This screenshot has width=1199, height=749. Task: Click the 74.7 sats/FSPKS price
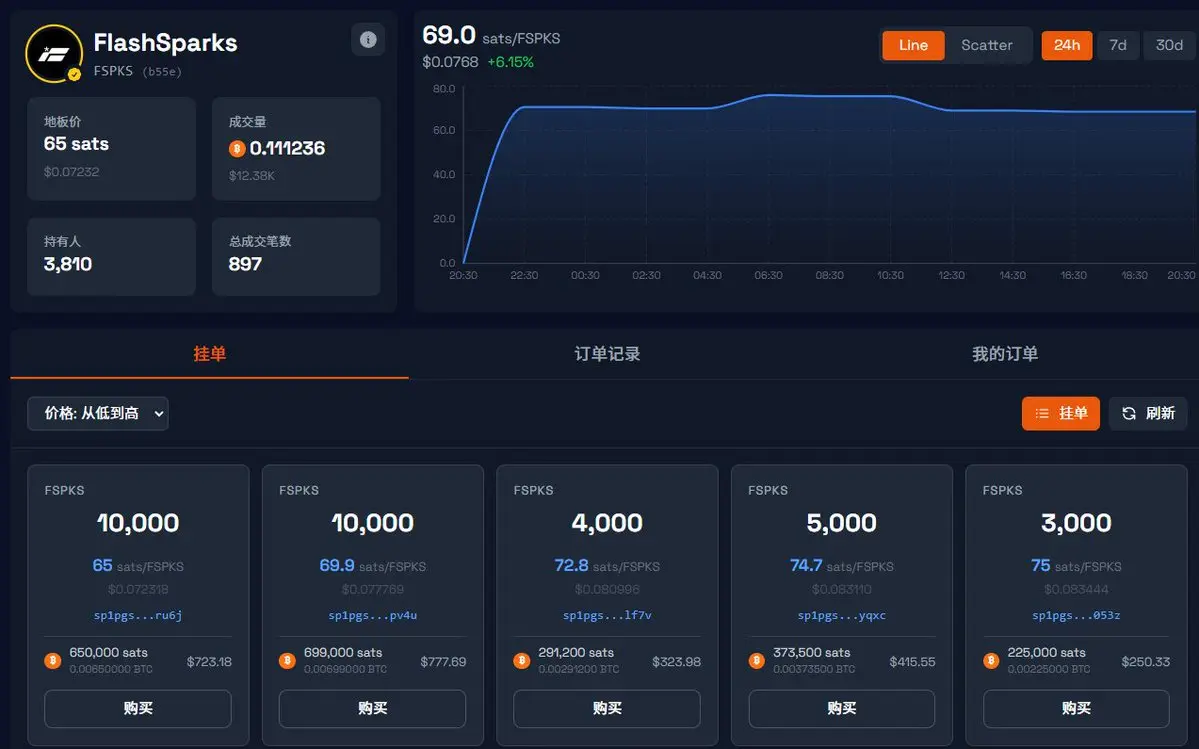click(842, 566)
